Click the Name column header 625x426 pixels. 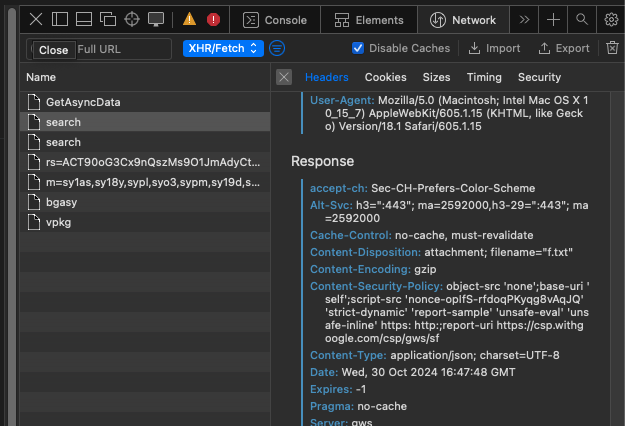coord(145,77)
